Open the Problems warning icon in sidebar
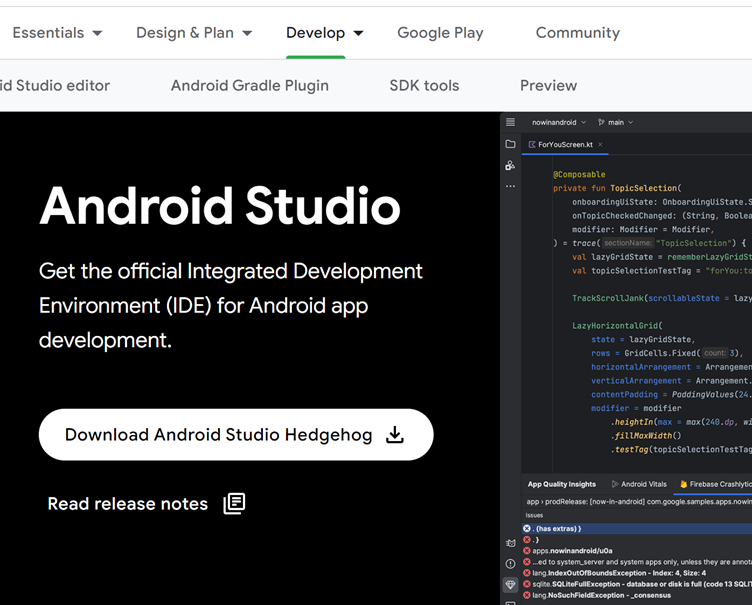 [x=510, y=564]
